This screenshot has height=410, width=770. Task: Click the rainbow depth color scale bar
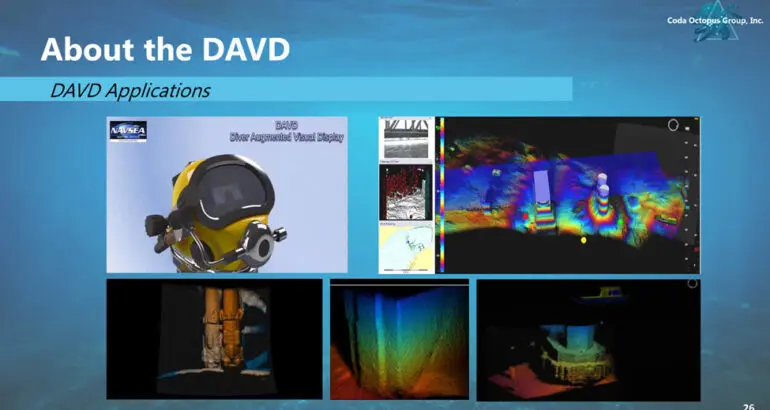pos(441,195)
